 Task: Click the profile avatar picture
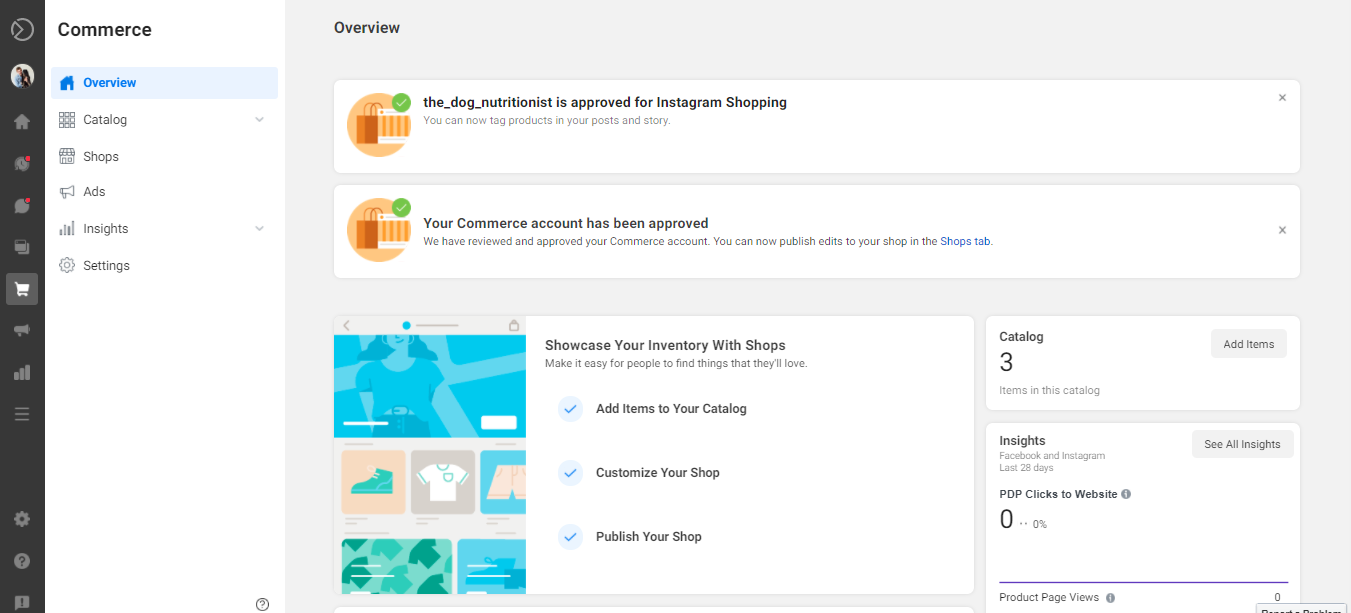click(x=22, y=75)
